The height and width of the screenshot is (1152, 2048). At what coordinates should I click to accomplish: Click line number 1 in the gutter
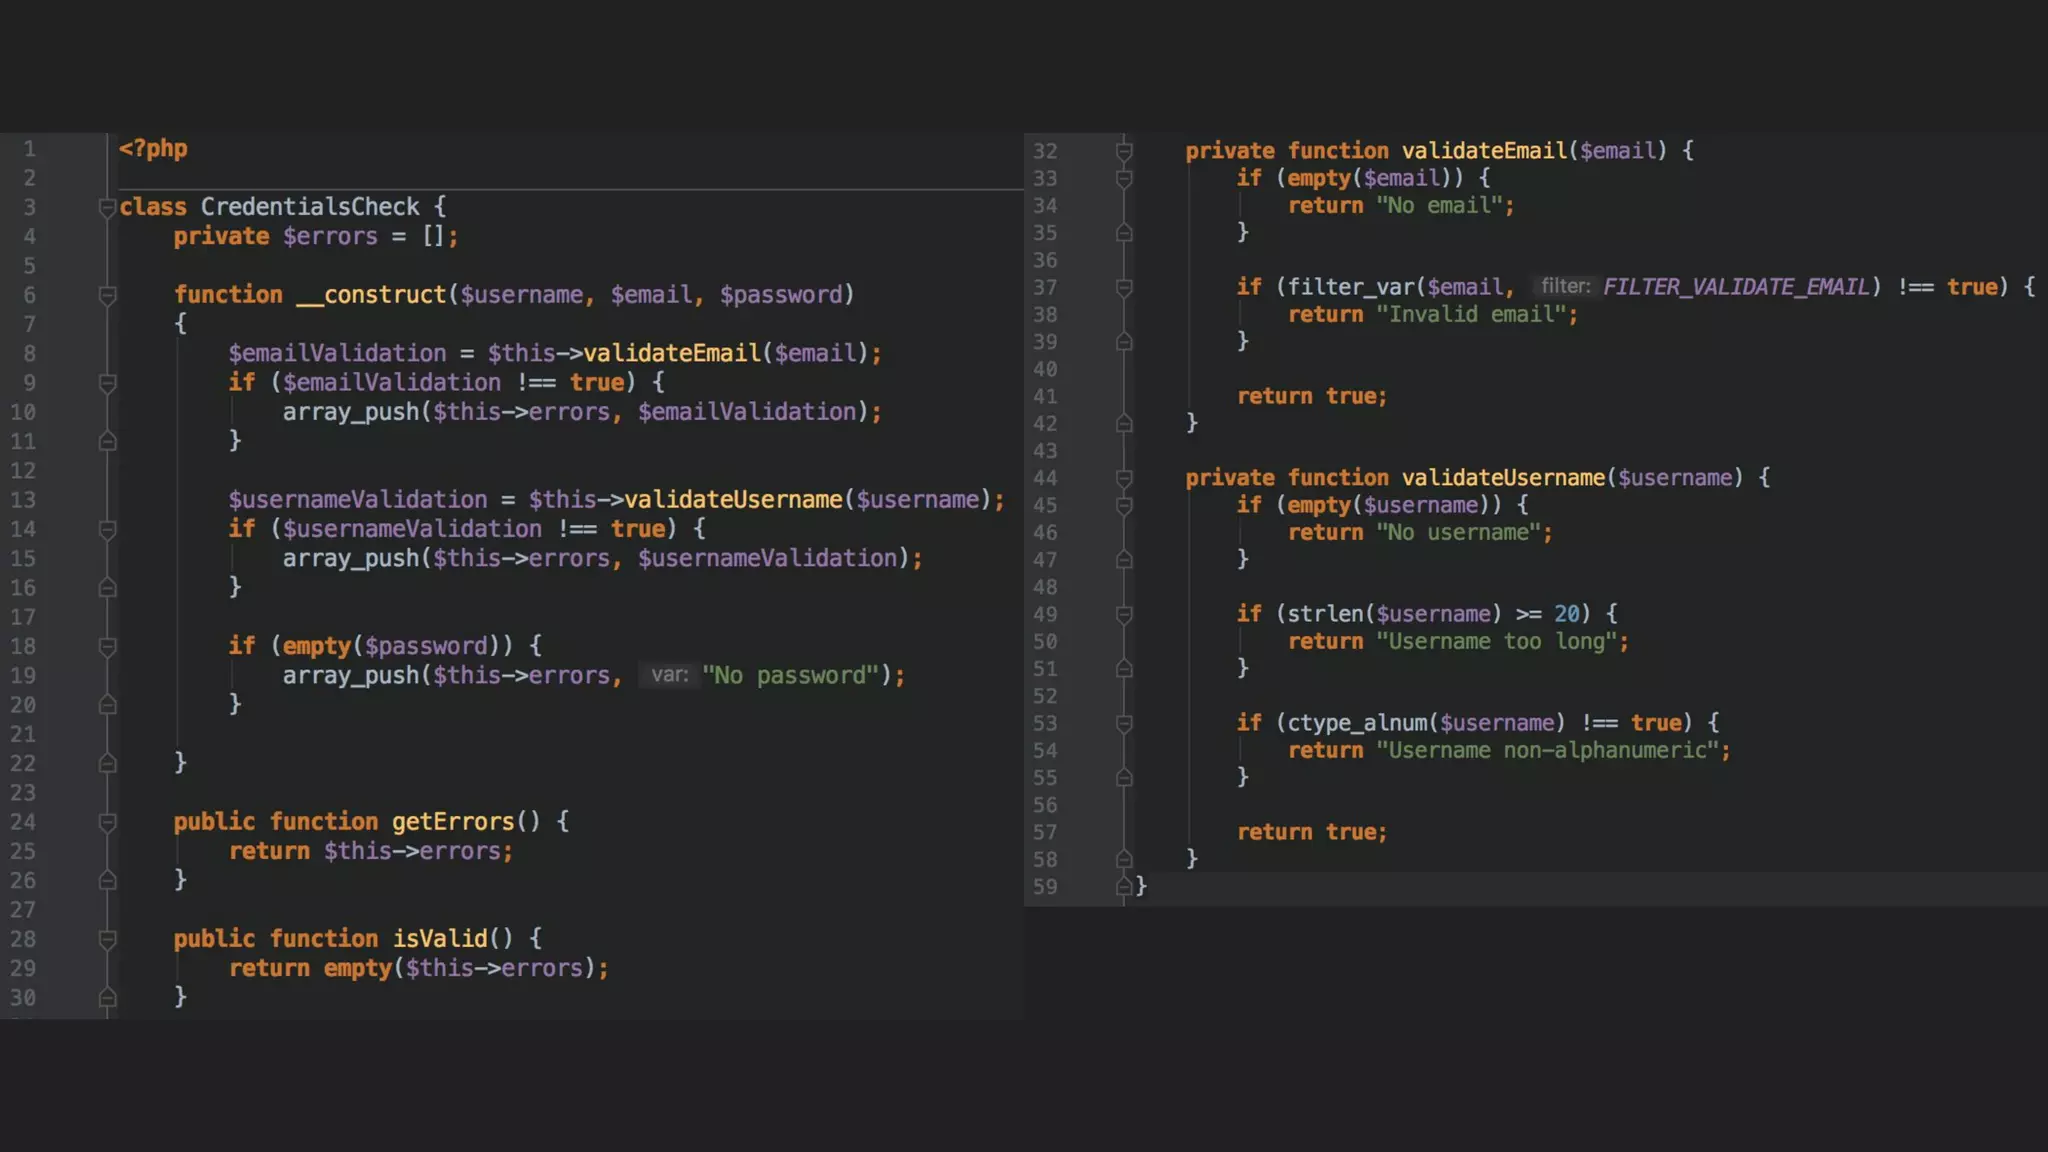(x=30, y=149)
